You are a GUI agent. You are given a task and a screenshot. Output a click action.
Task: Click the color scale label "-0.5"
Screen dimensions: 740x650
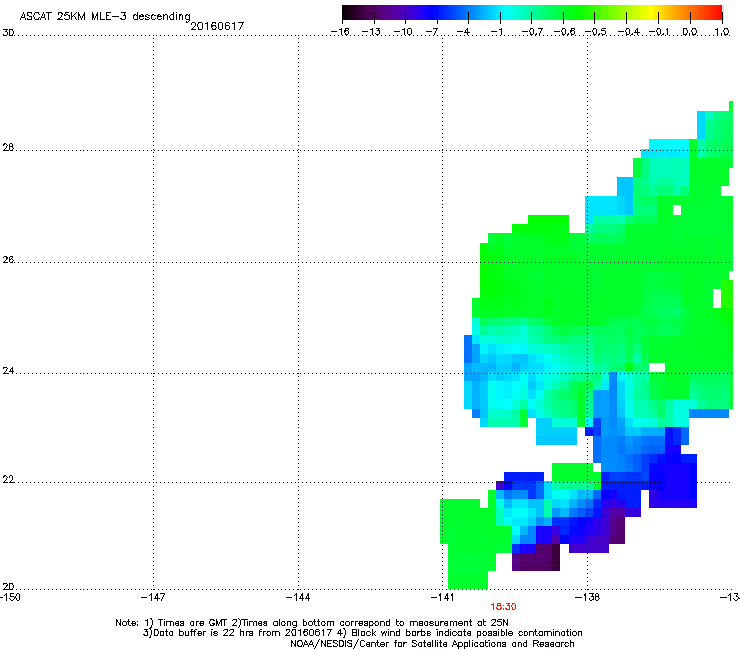pyautogui.click(x=596, y=32)
